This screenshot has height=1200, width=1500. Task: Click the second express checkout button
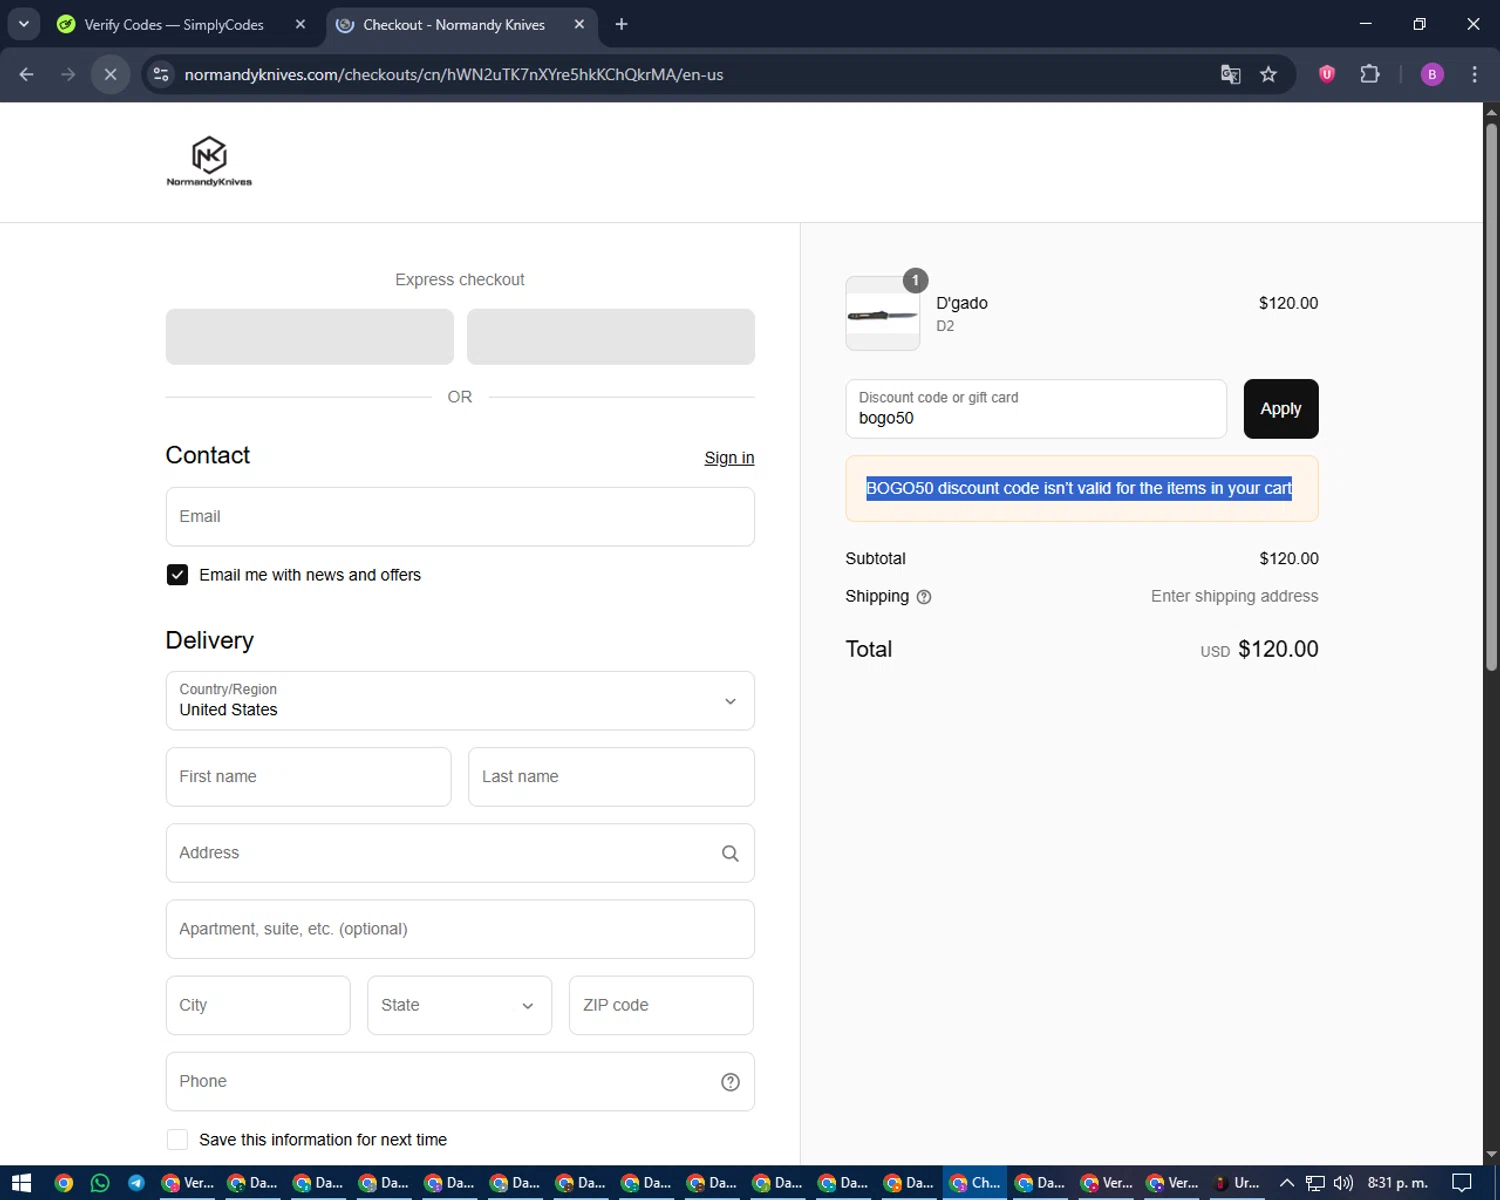611,337
